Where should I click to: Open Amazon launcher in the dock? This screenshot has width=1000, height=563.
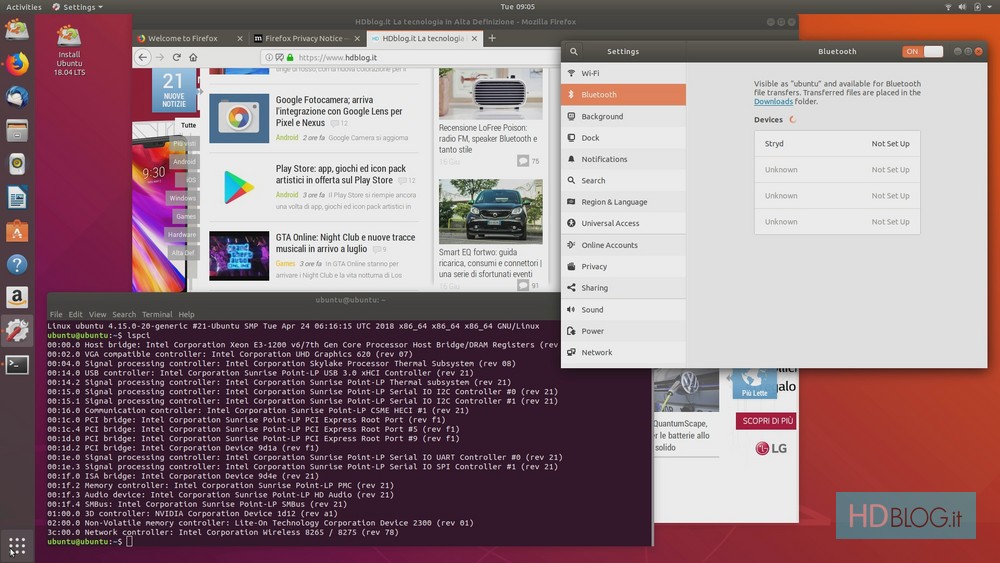[17, 297]
